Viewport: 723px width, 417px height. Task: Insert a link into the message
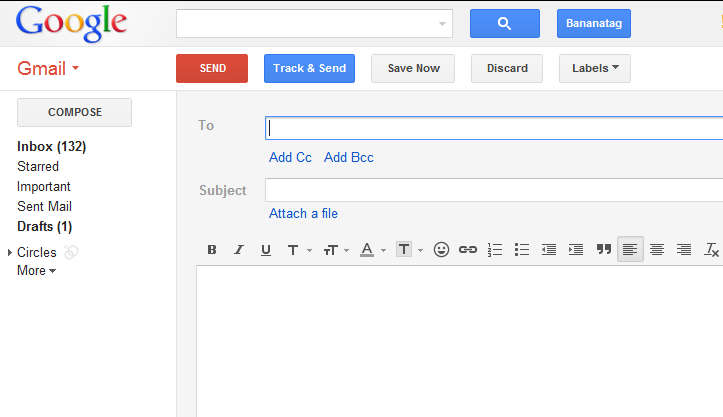tap(467, 250)
